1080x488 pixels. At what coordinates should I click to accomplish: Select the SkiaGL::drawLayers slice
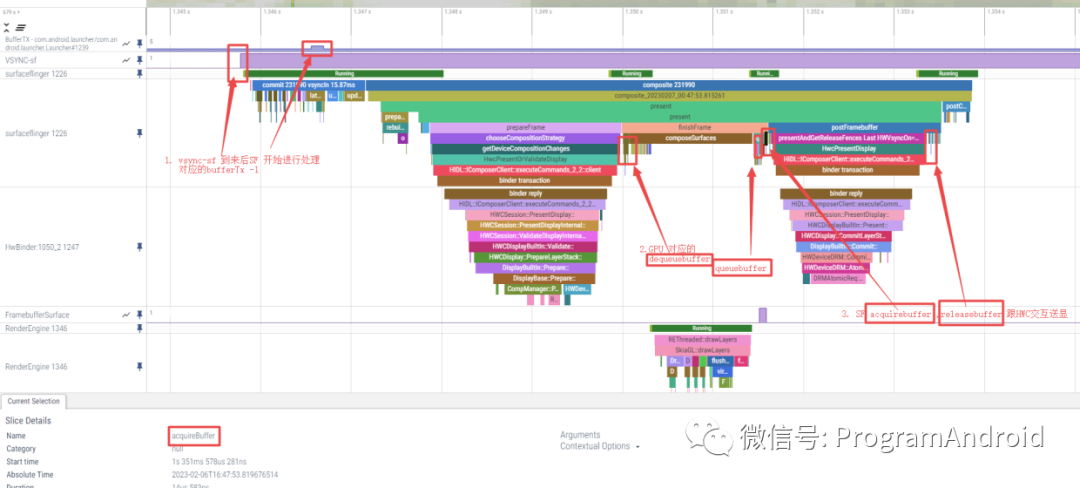[x=702, y=350]
